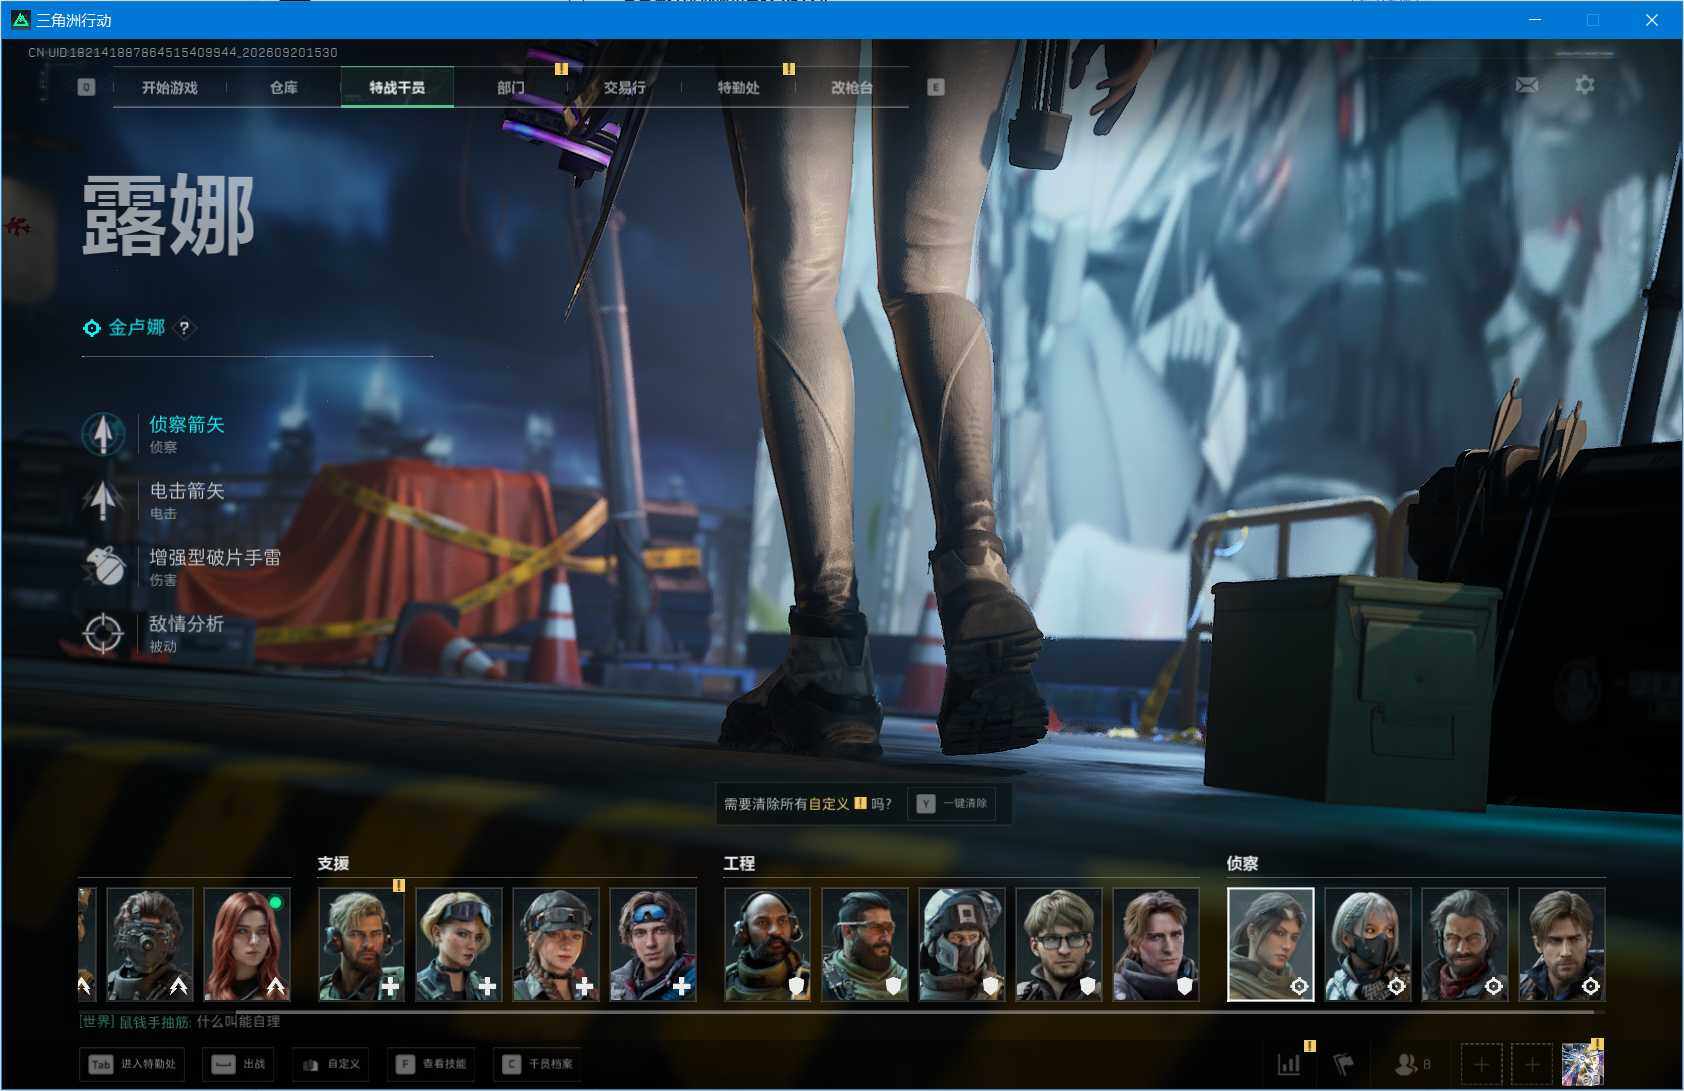Open the 干员档案 button
This screenshot has height=1091, width=1684.
(538, 1064)
